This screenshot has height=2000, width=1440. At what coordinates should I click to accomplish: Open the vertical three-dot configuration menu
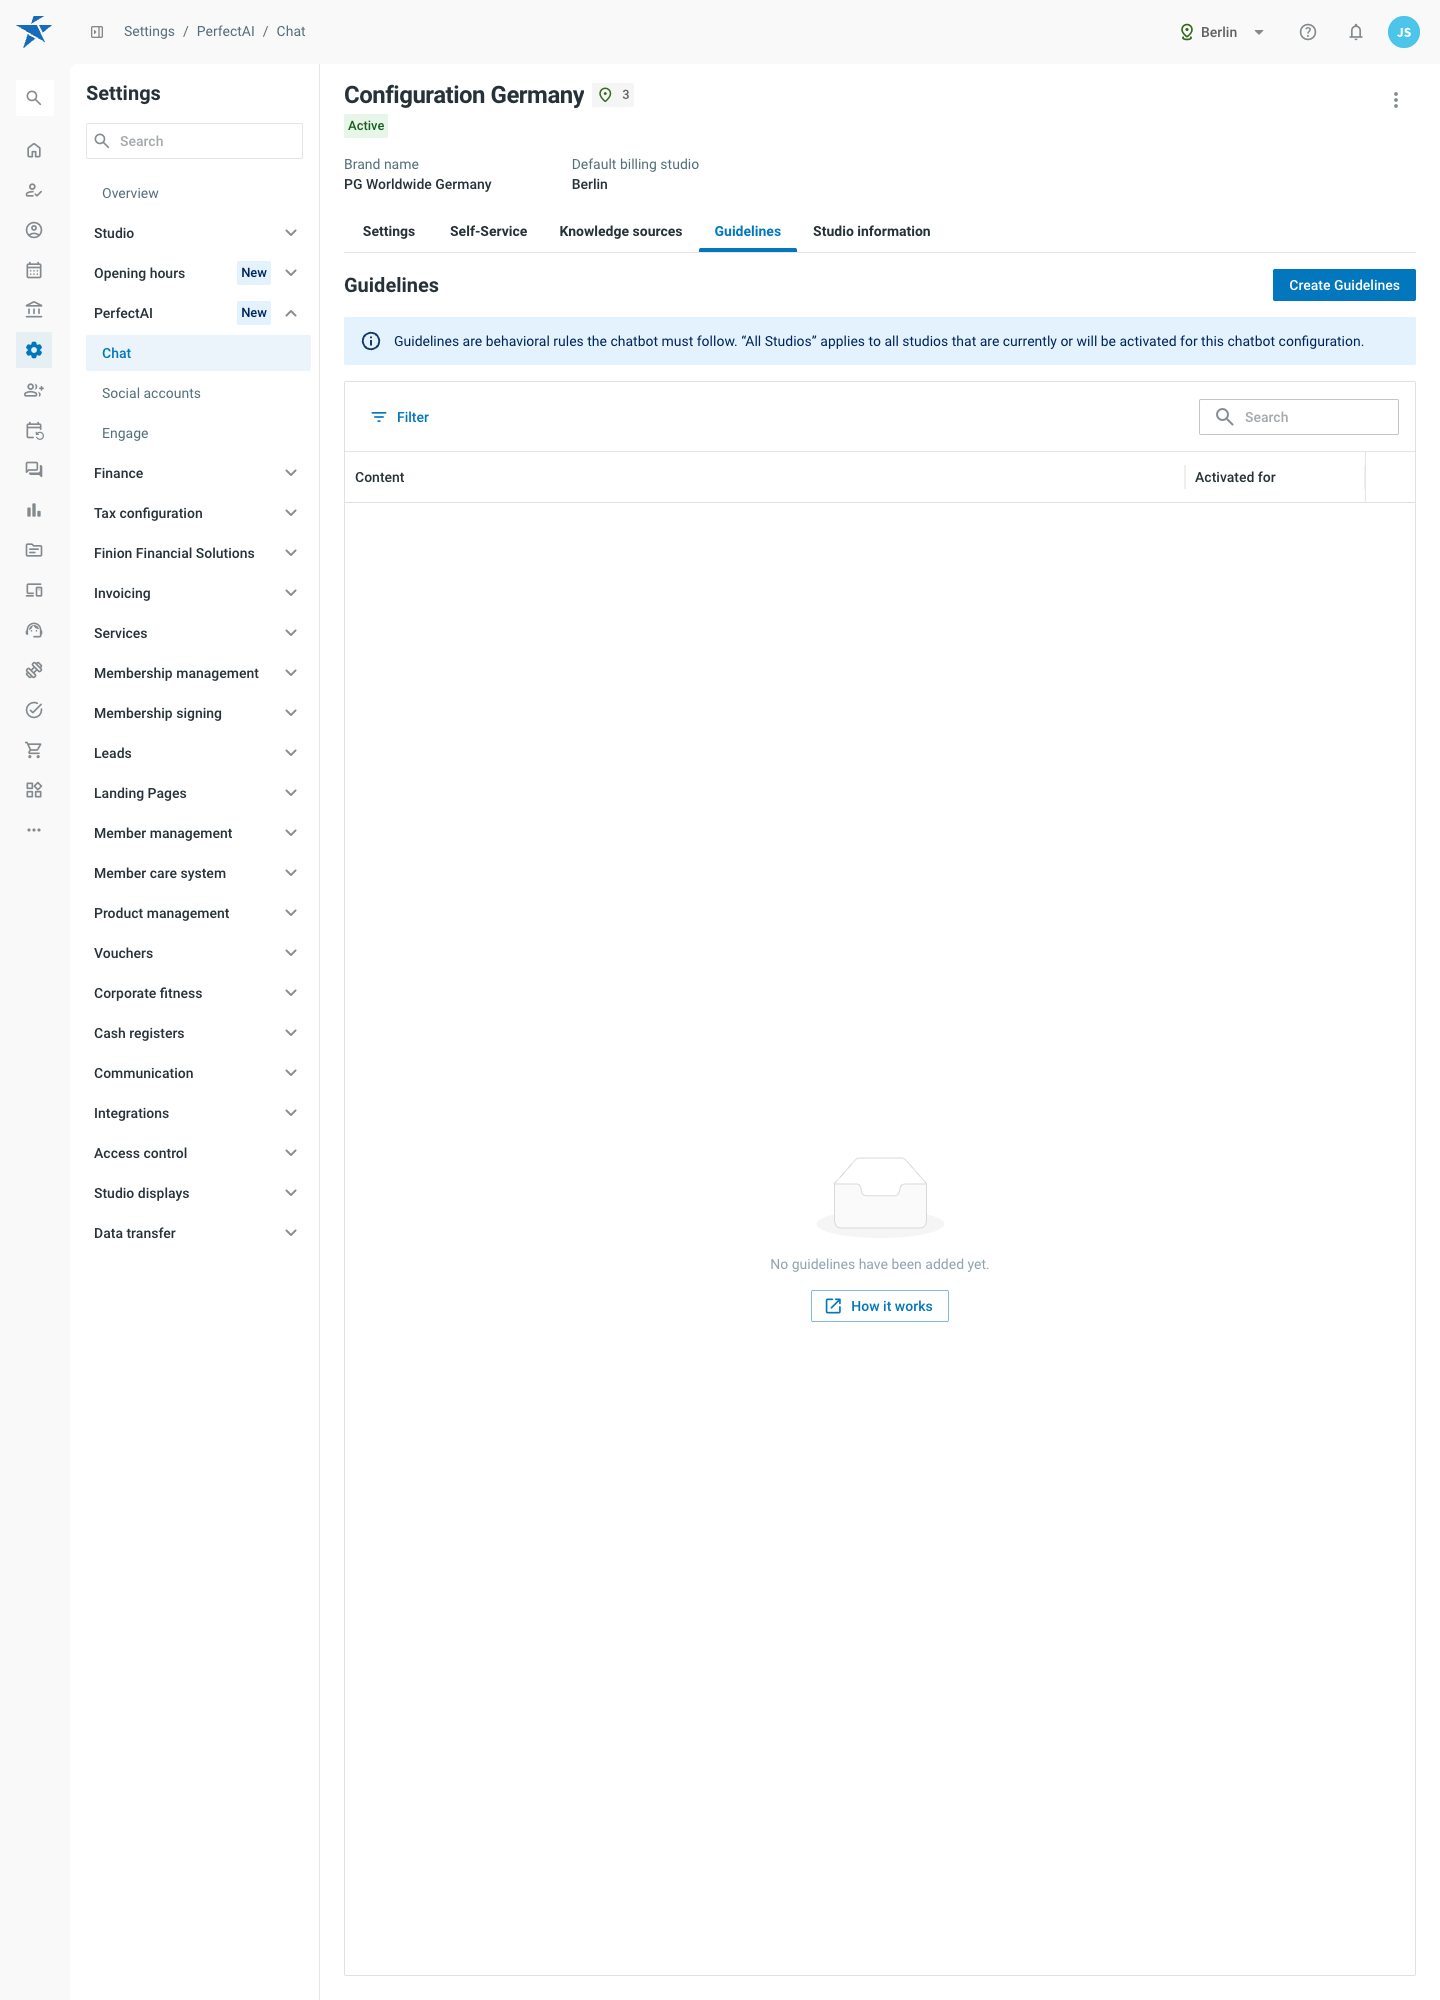pos(1396,100)
